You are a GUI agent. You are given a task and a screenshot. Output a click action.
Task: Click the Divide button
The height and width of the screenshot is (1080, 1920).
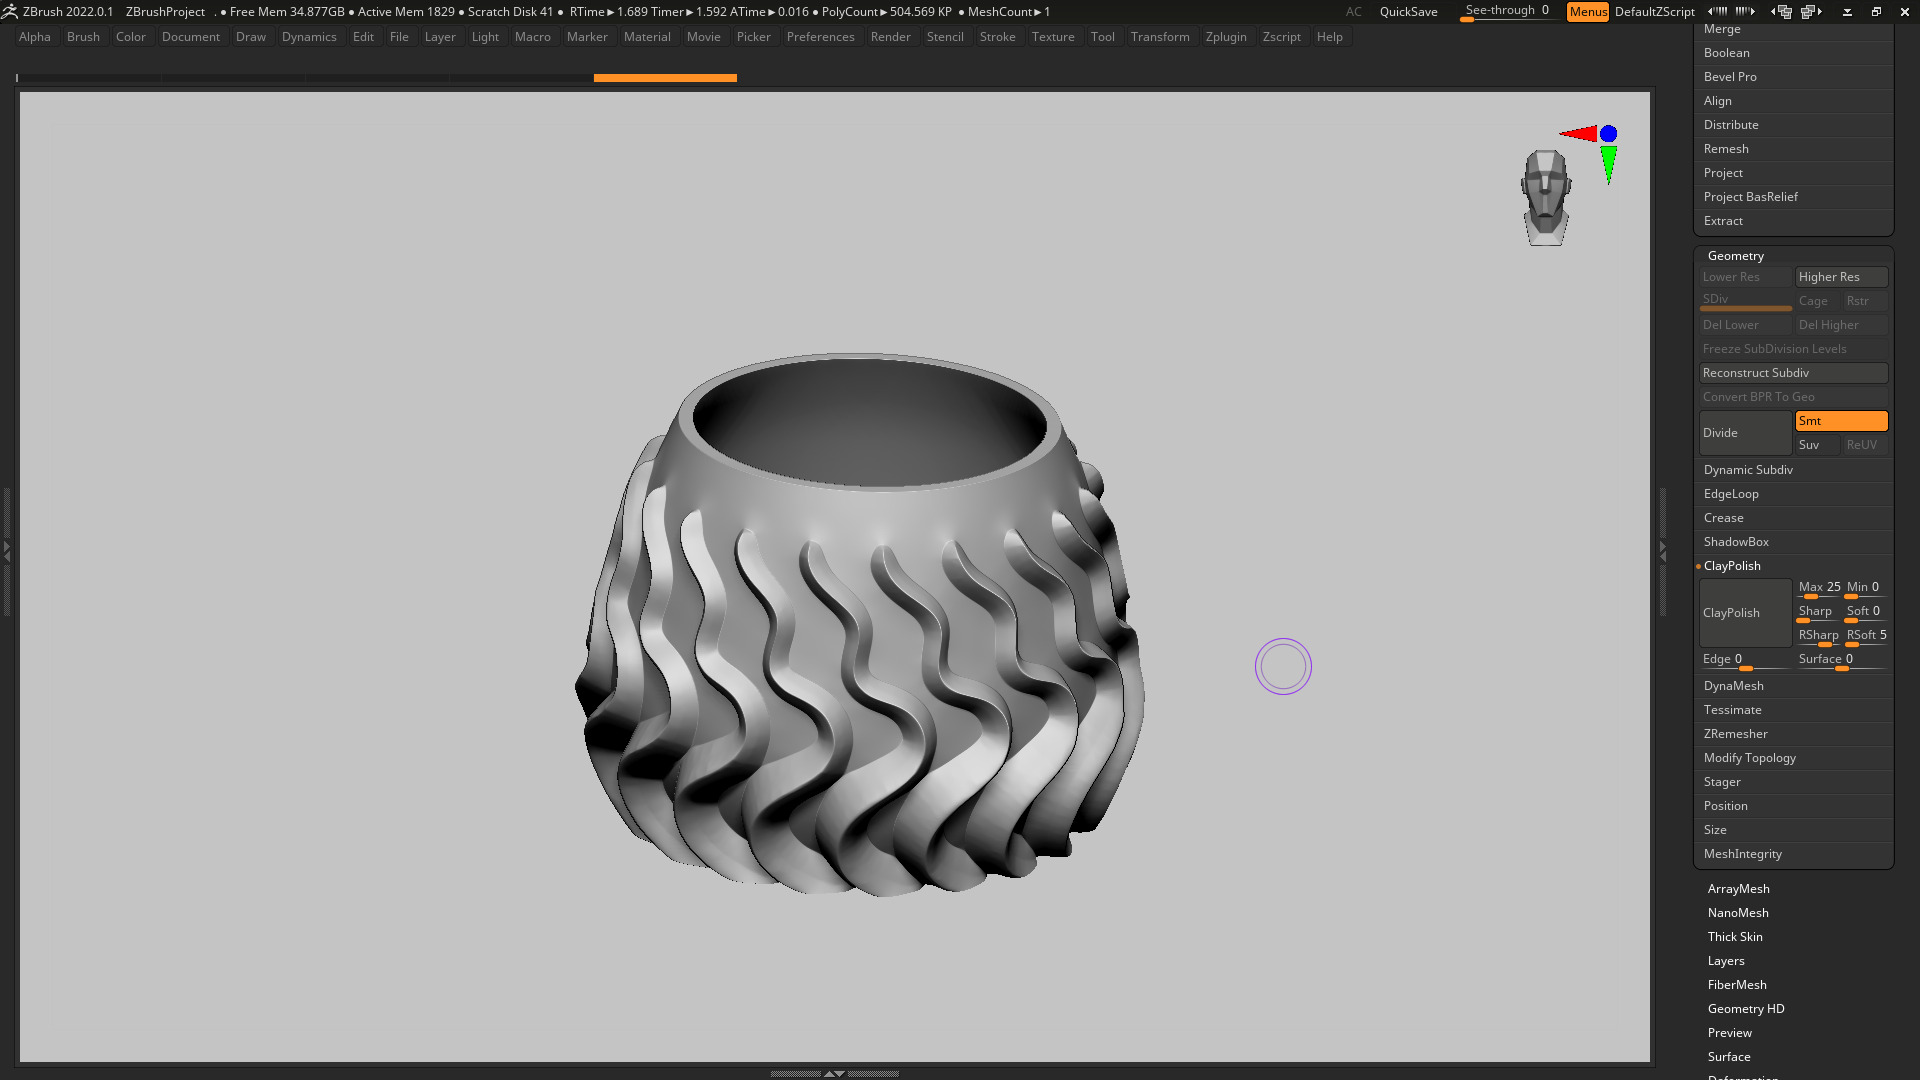pyautogui.click(x=1745, y=433)
